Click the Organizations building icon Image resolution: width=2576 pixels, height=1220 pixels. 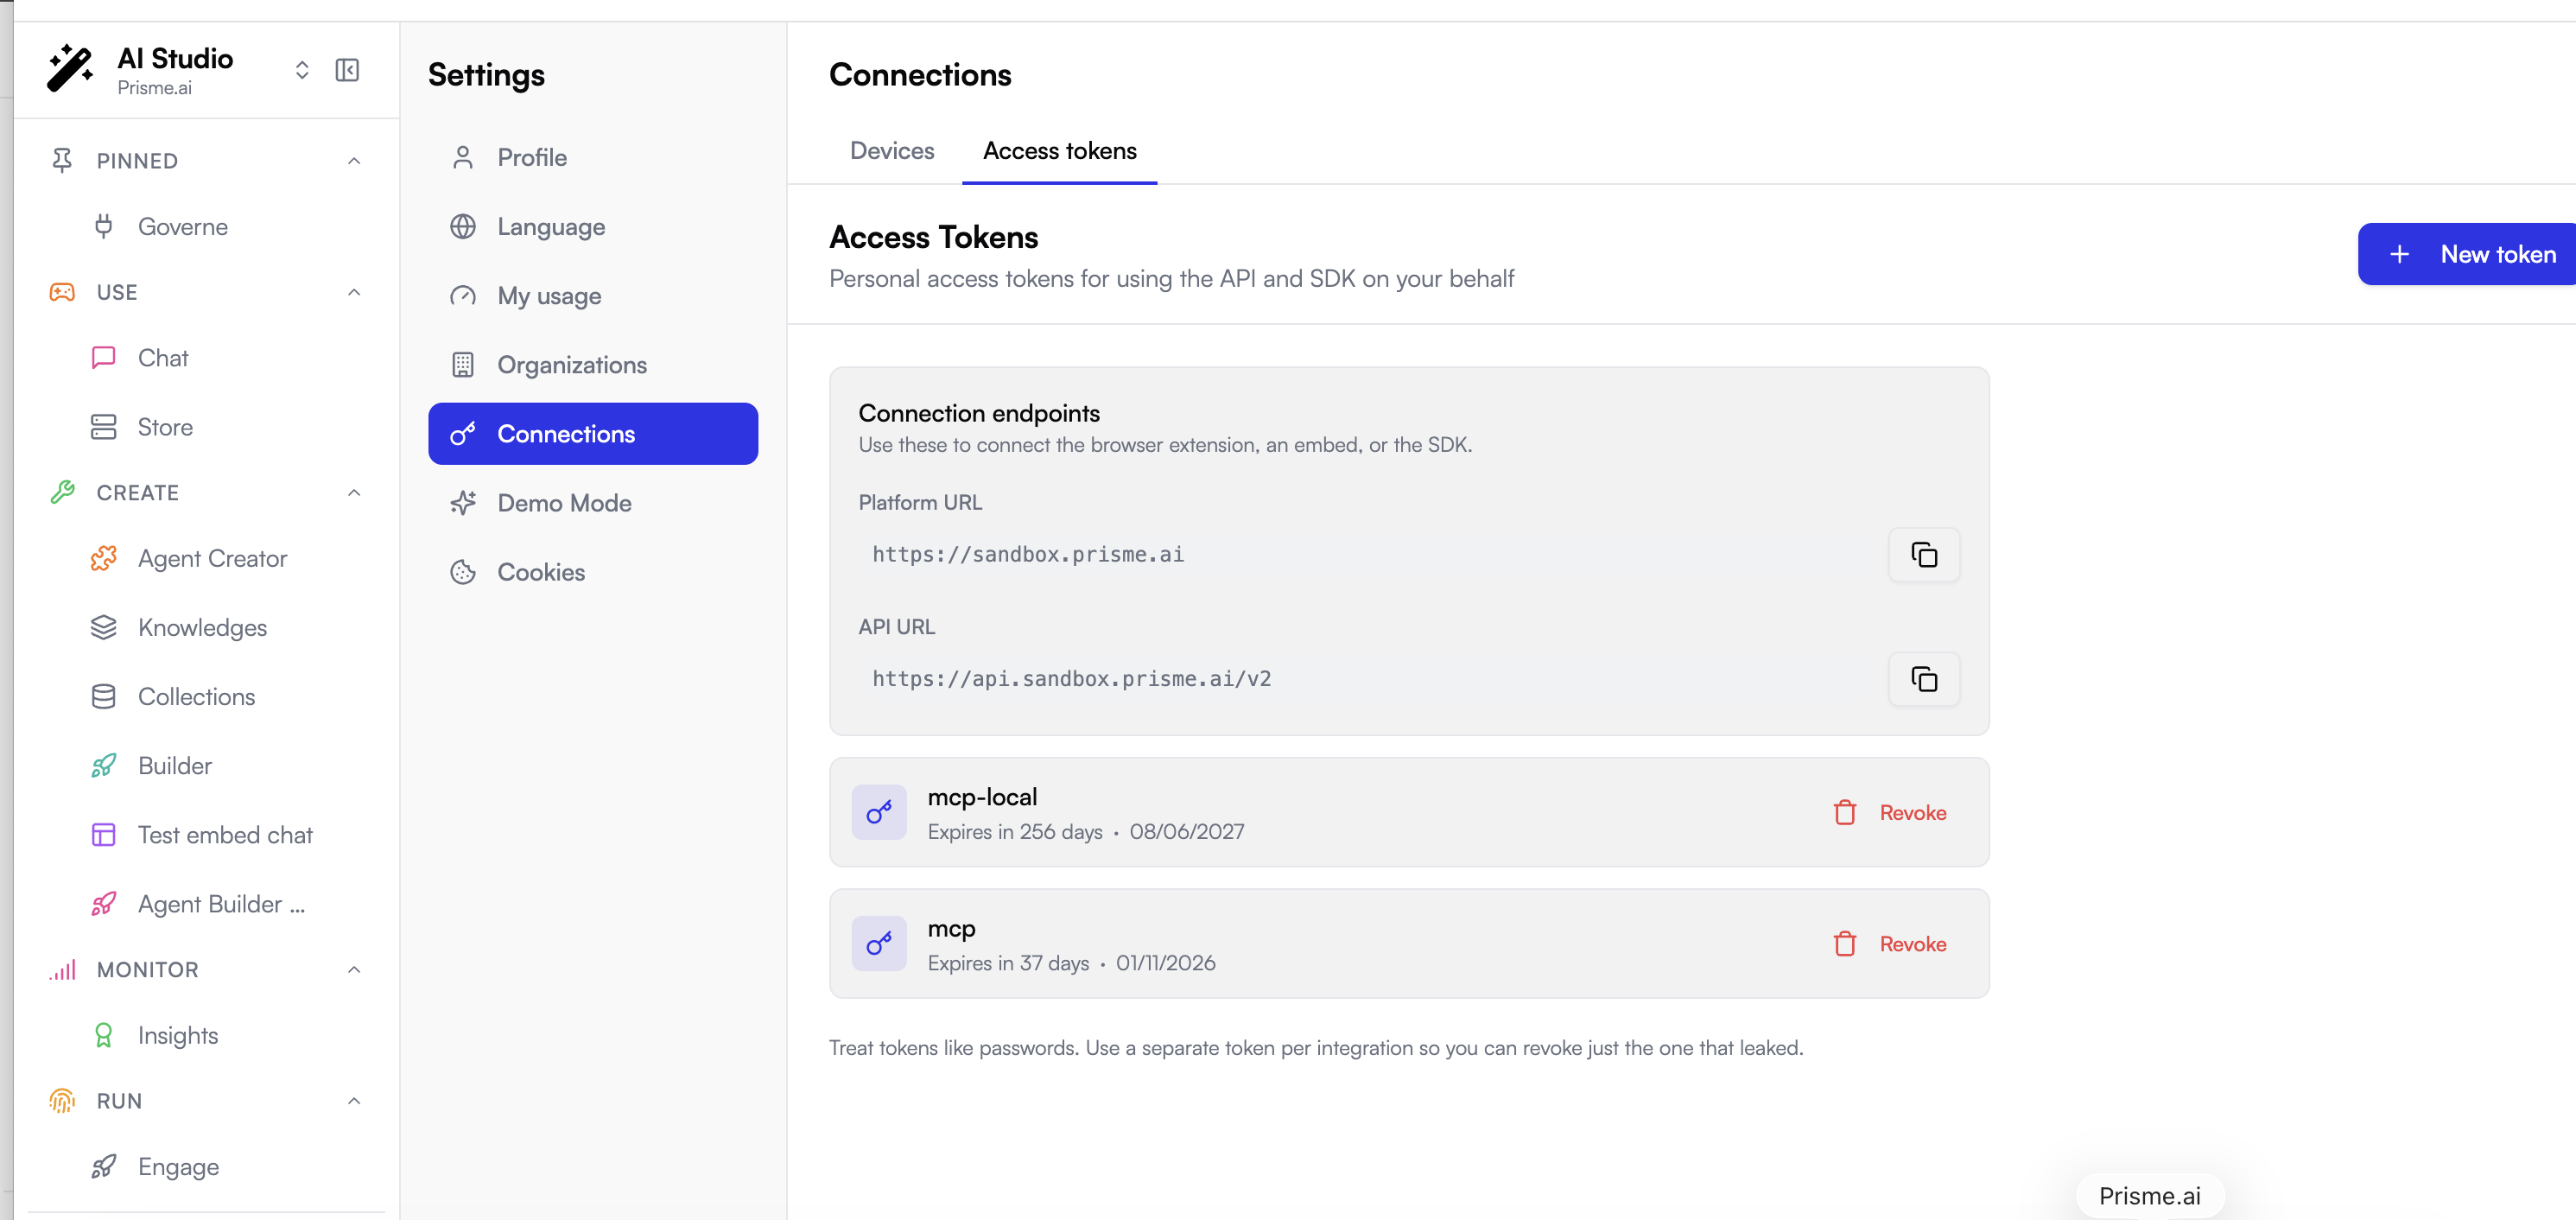coord(463,365)
